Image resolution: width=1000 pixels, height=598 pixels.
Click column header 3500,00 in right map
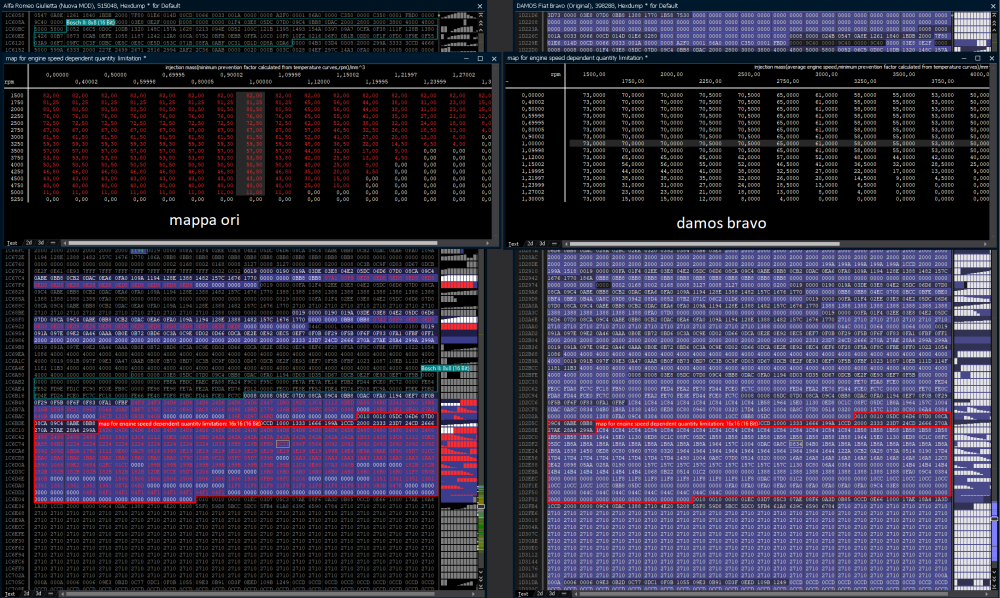904,74
